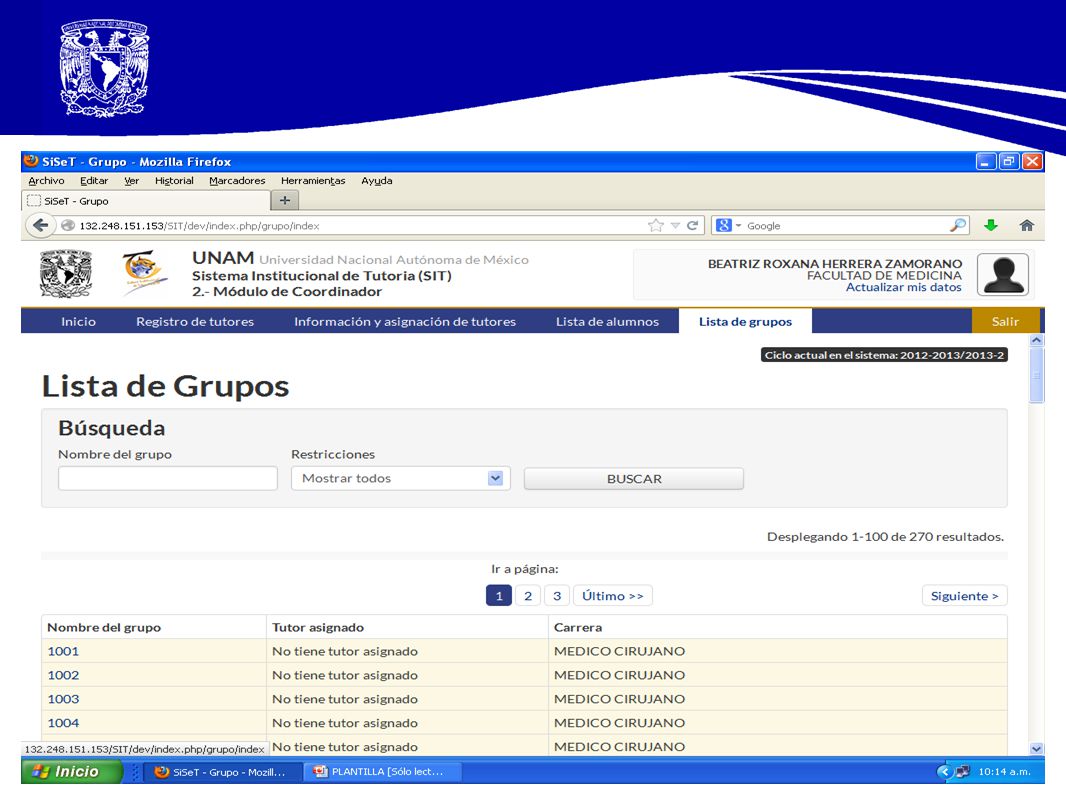Open URL history dropdown arrow in address bar
This screenshot has width=1066, height=800.
[x=675, y=226]
